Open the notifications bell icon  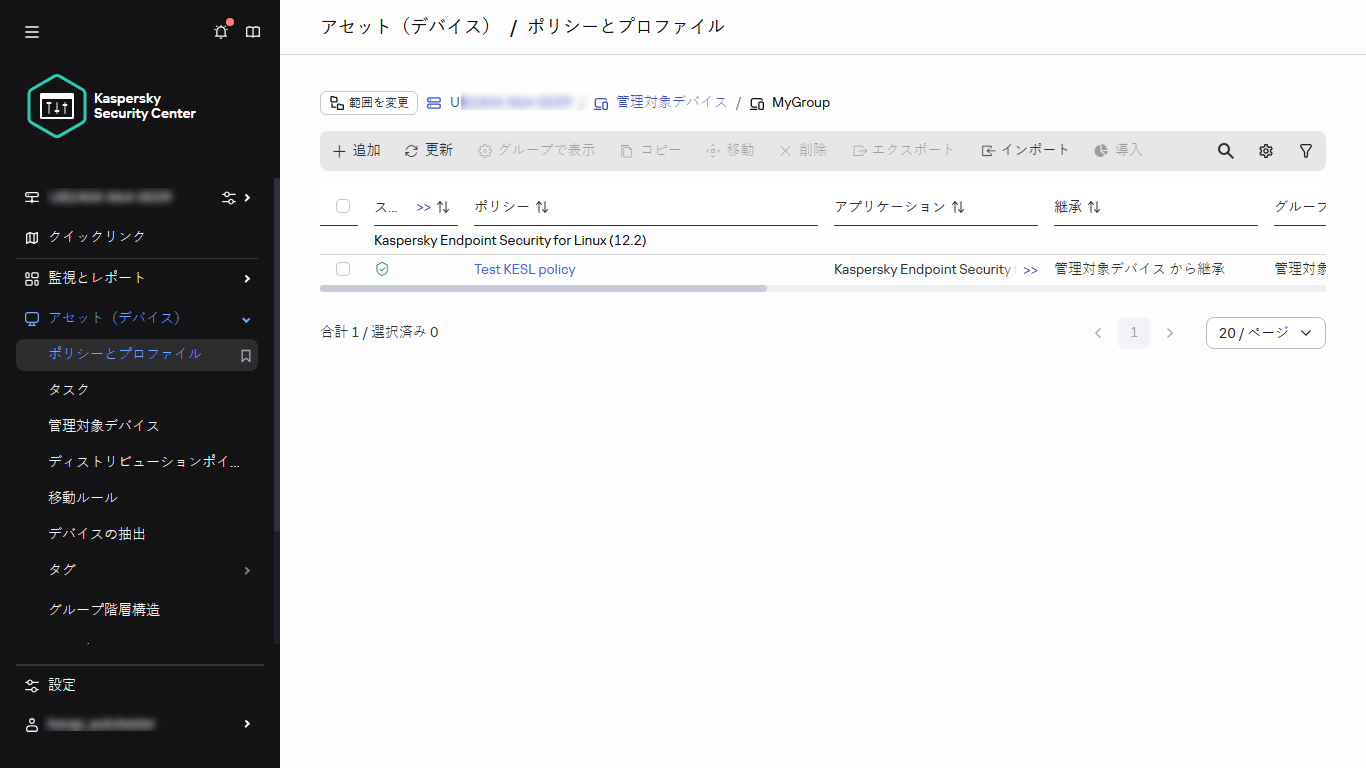tap(220, 31)
